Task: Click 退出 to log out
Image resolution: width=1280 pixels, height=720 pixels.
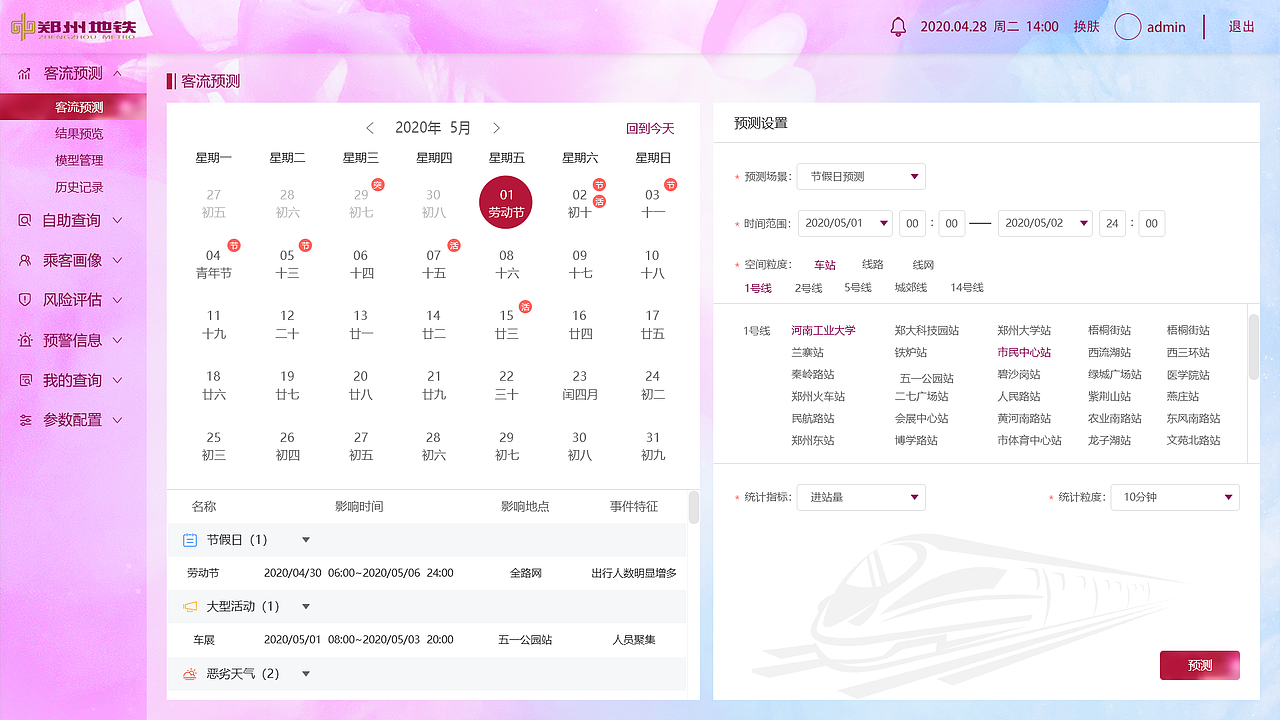Action: point(1241,27)
